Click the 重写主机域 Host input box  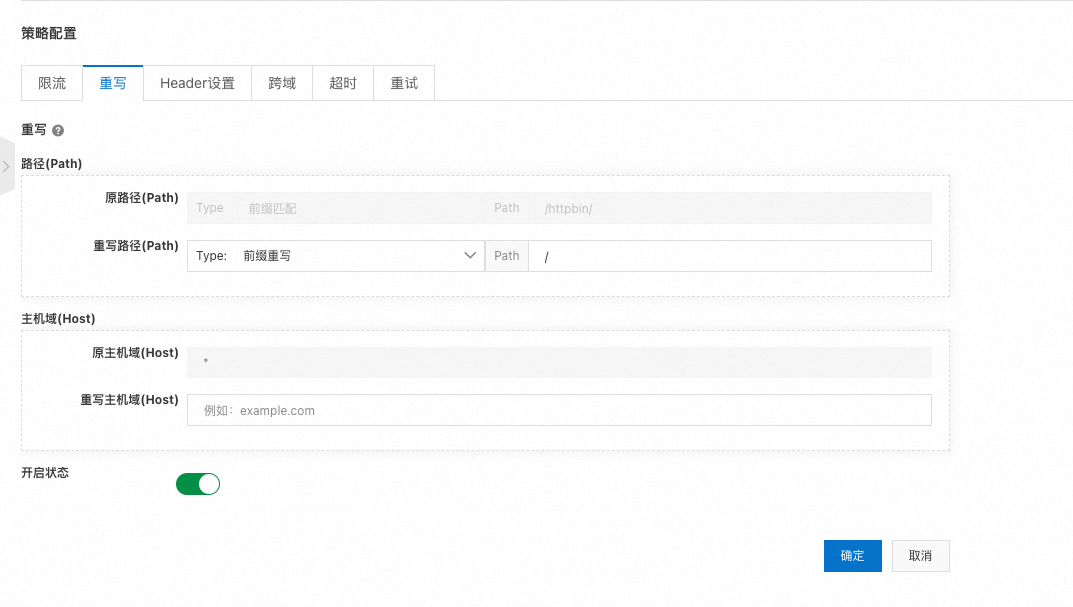[559, 410]
